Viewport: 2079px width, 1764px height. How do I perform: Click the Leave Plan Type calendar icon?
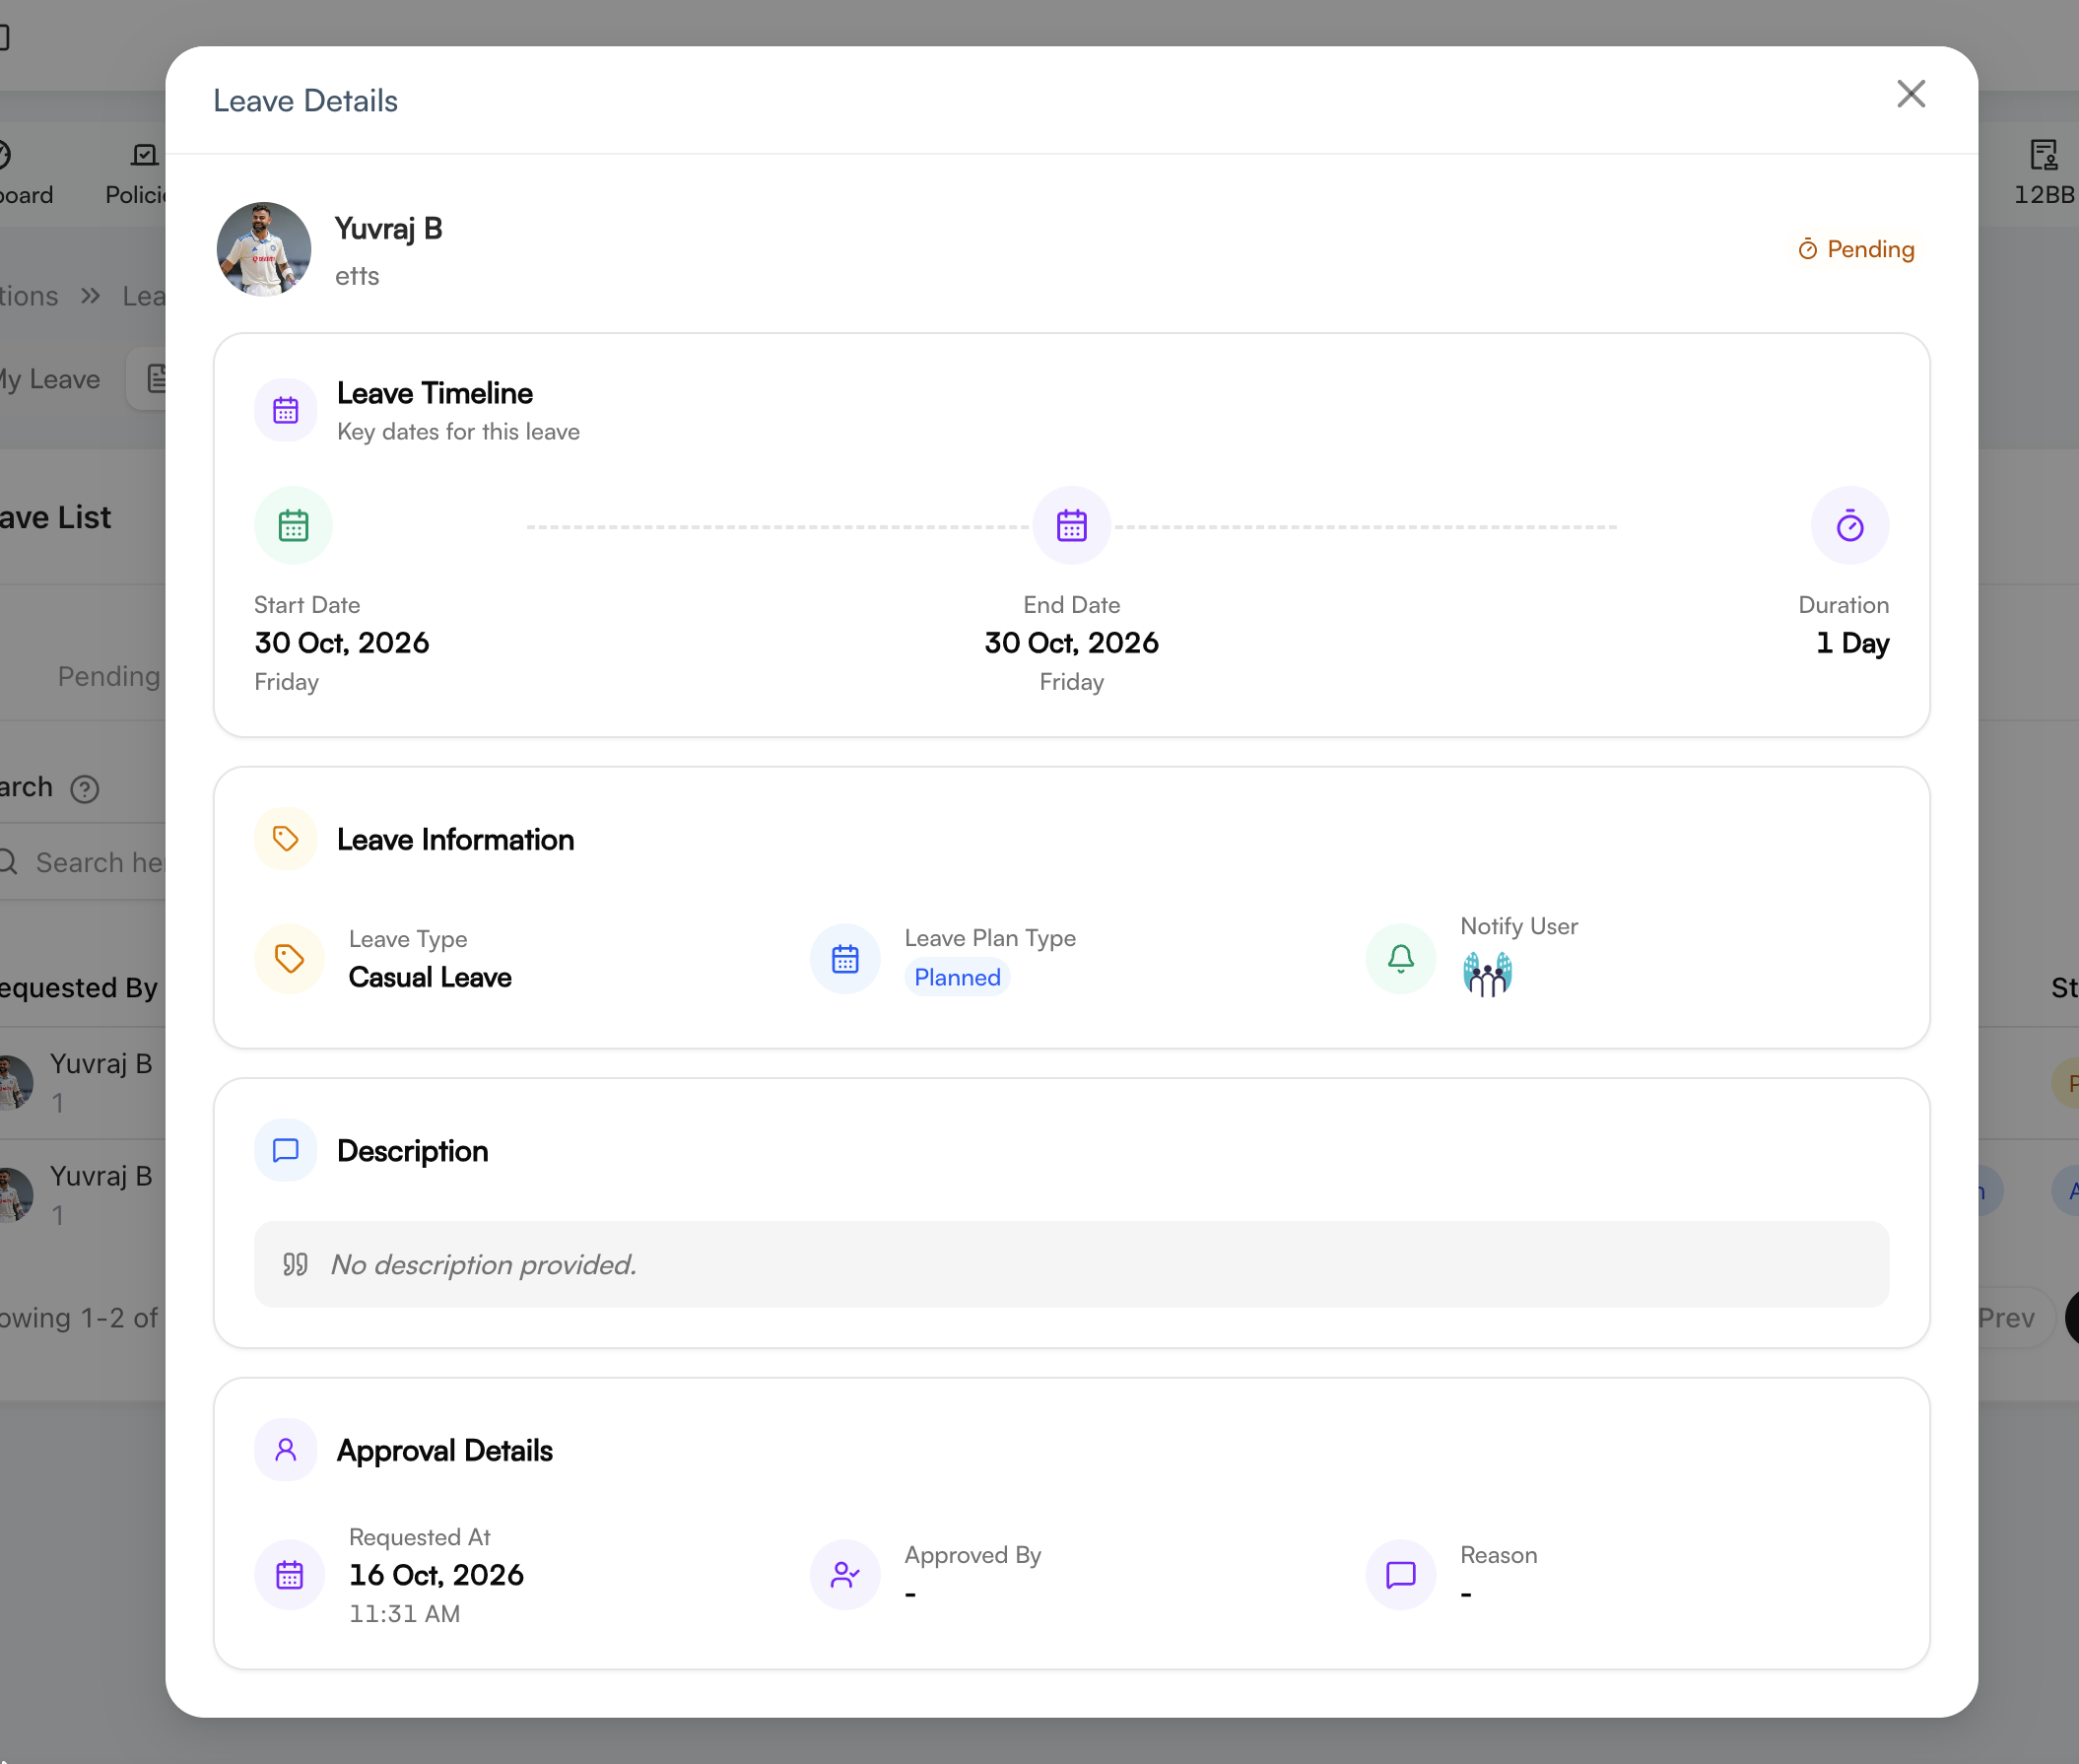(845, 958)
